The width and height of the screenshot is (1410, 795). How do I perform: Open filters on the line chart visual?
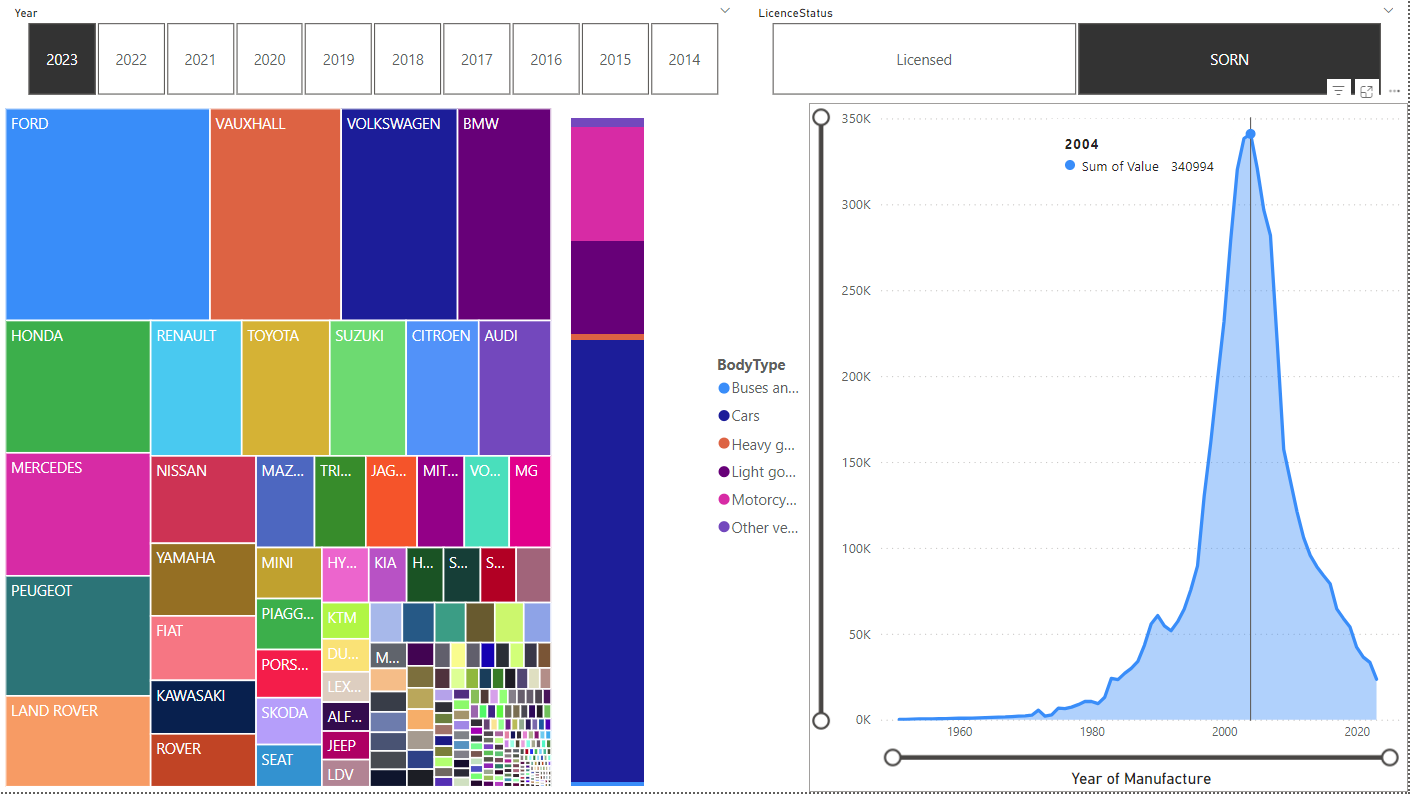tap(1338, 91)
